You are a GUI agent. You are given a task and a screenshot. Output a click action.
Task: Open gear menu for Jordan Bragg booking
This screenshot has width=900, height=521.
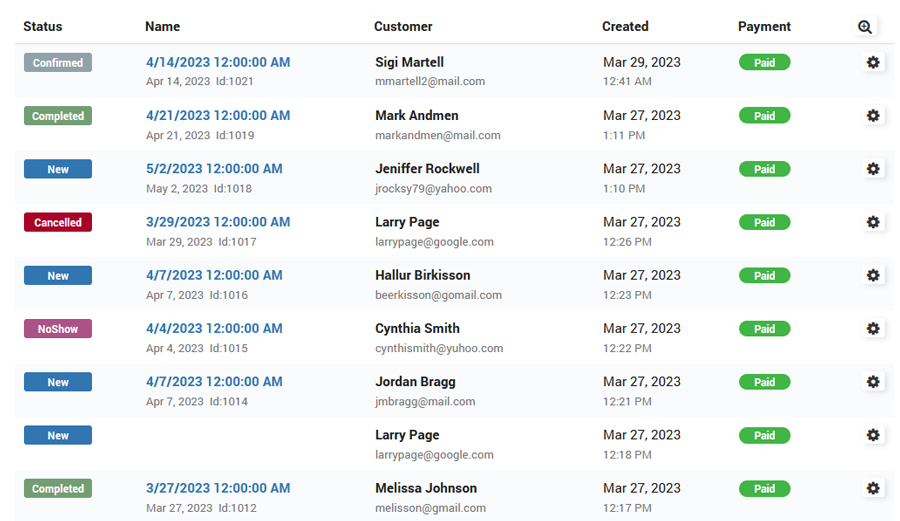click(x=873, y=381)
